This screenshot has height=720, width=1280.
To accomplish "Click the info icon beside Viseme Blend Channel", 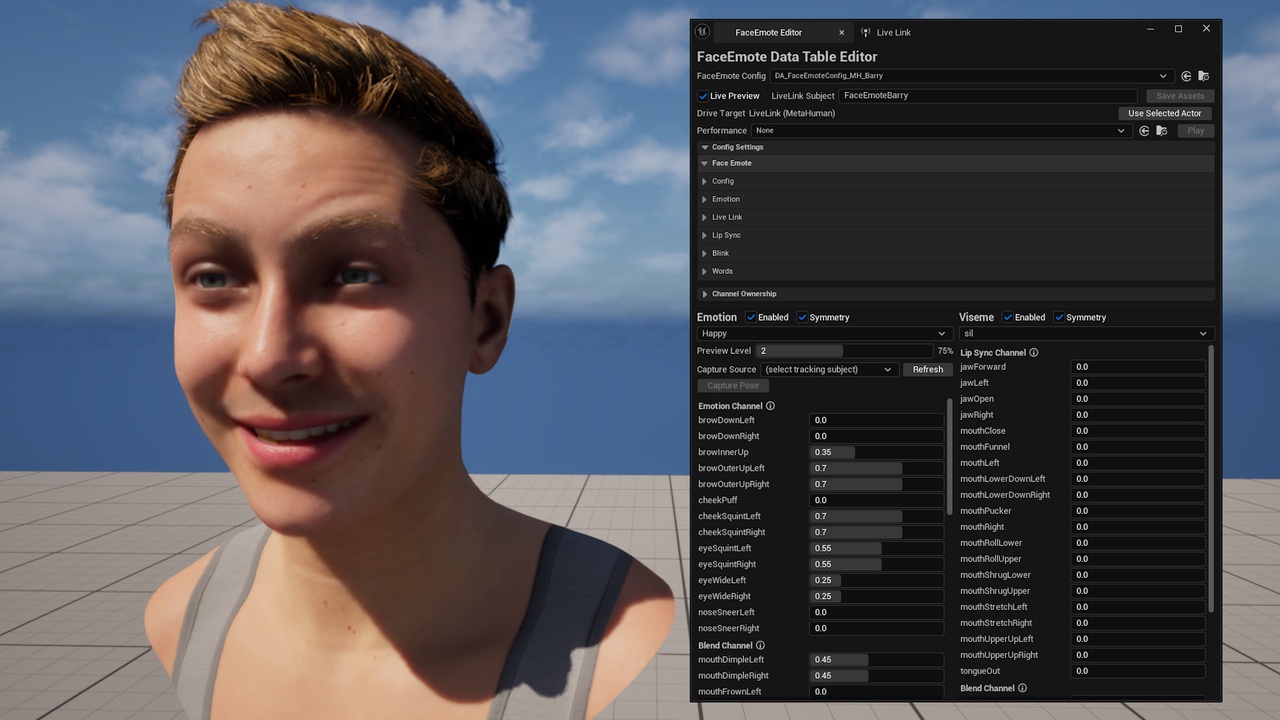I will [x=1022, y=689].
